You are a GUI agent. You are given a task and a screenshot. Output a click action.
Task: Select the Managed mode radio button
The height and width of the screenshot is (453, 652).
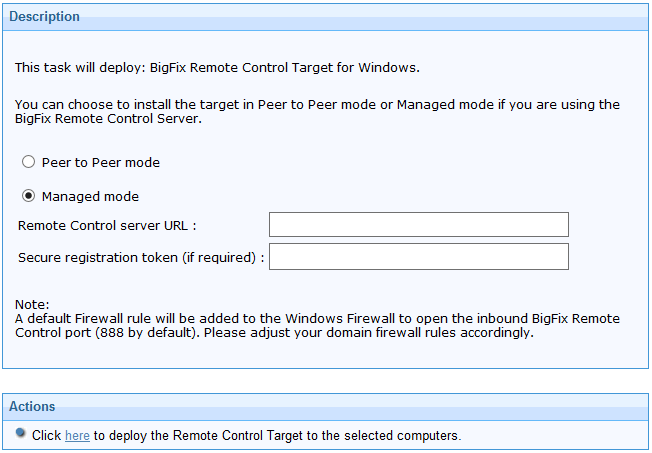click(28, 196)
